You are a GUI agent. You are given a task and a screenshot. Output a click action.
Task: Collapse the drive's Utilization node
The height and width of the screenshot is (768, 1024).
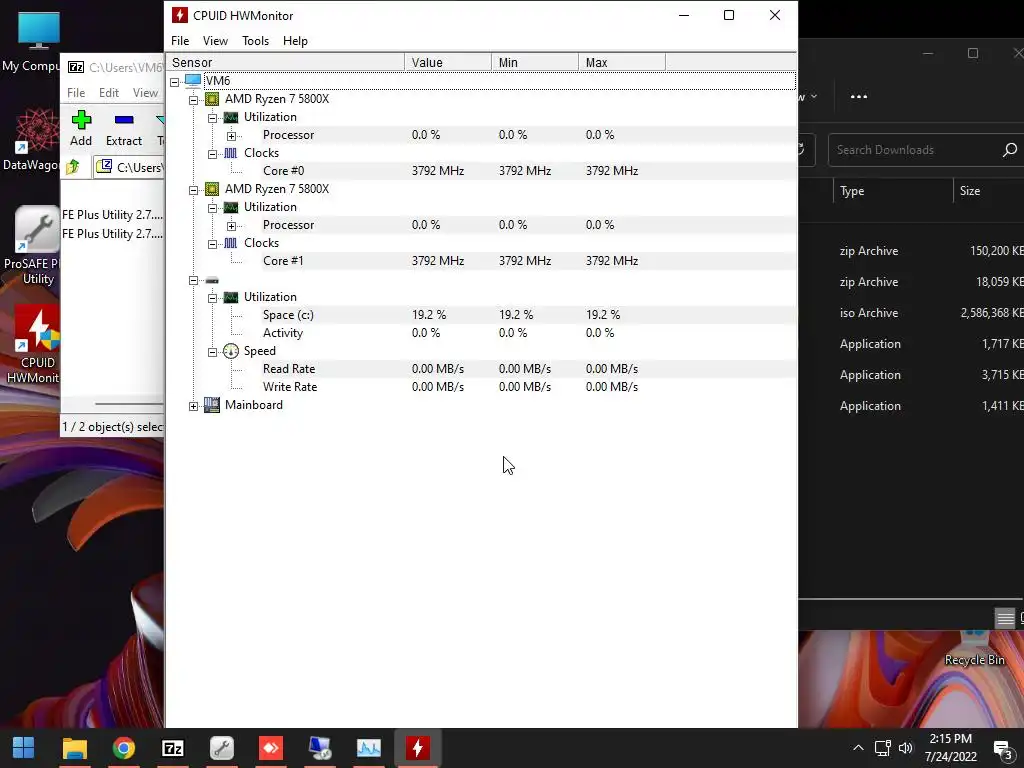point(212,298)
